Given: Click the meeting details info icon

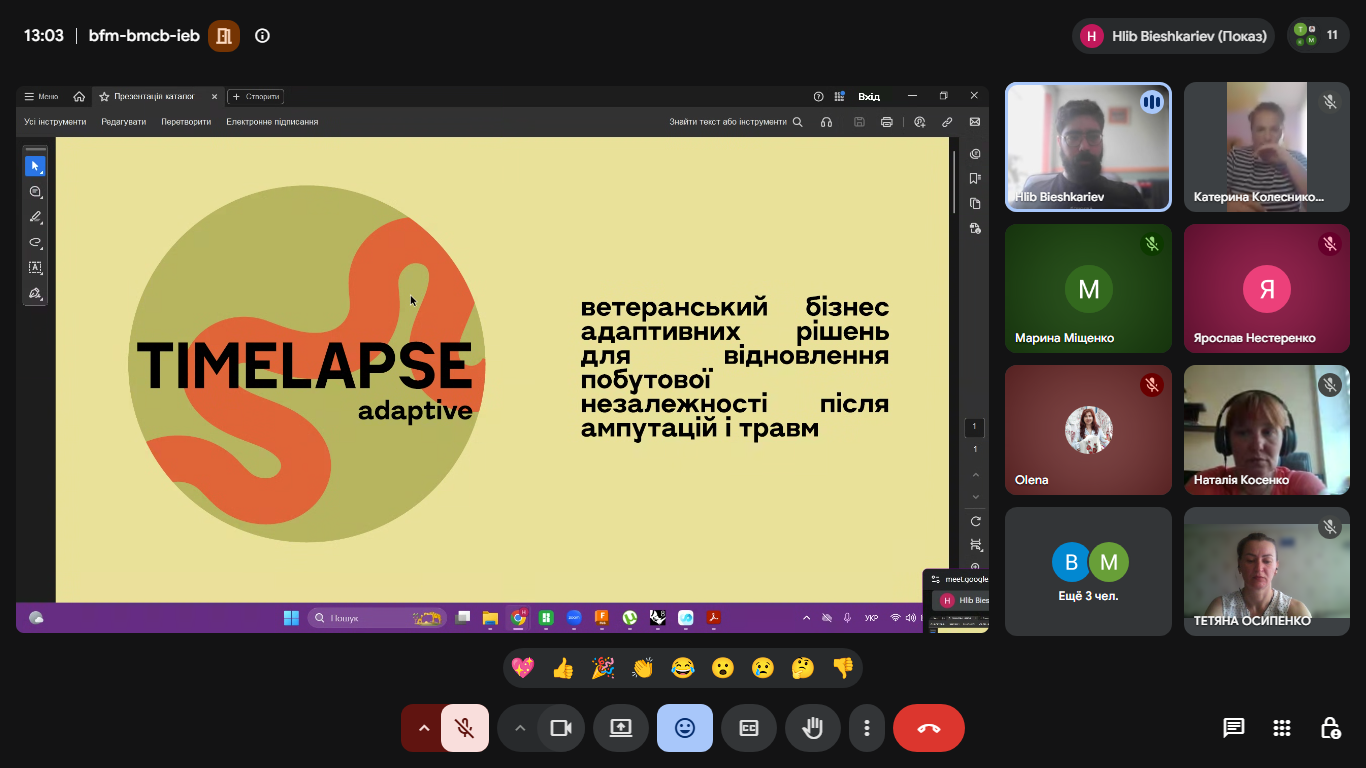Looking at the screenshot, I should [263, 36].
